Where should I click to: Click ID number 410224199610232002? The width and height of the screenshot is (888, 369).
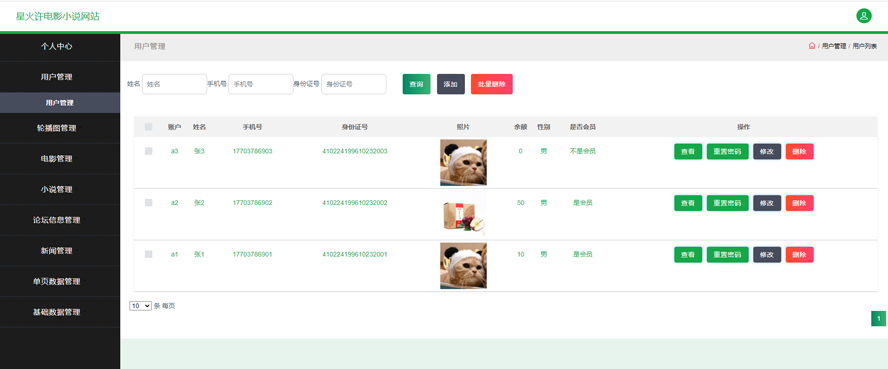[355, 203]
